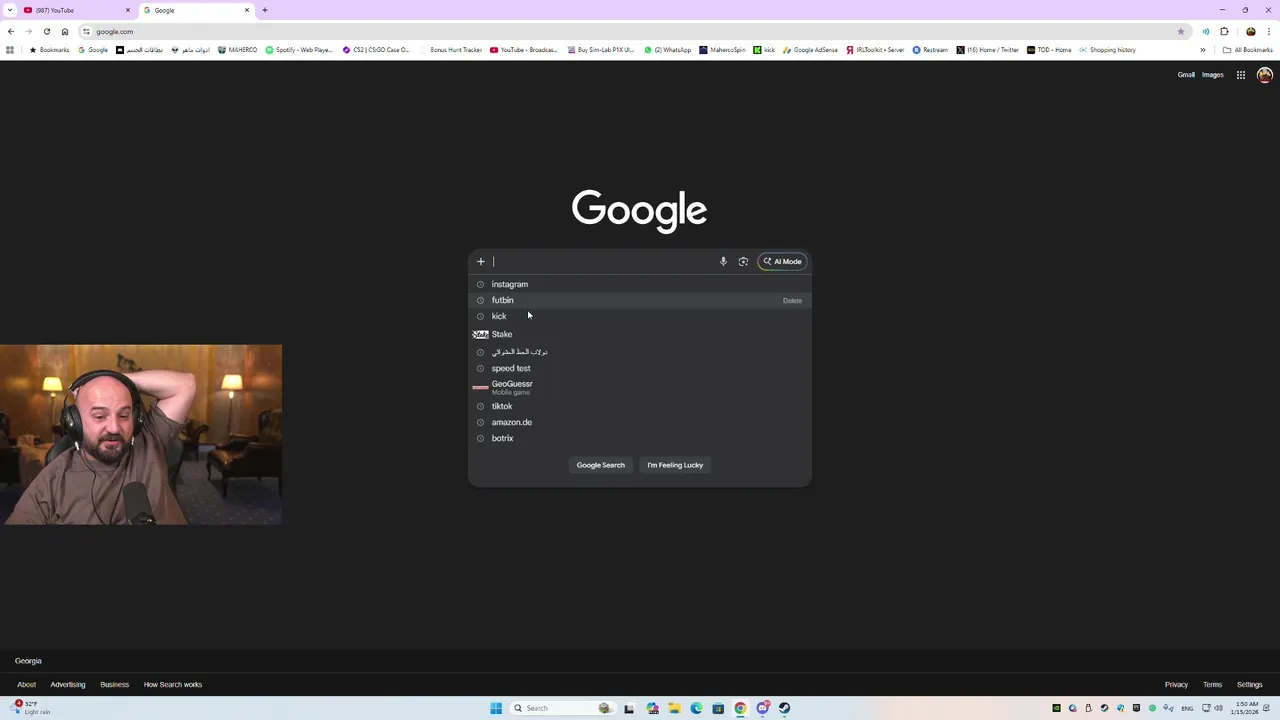
Task: Open Home / Twitter bookmark
Action: click(x=987, y=50)
